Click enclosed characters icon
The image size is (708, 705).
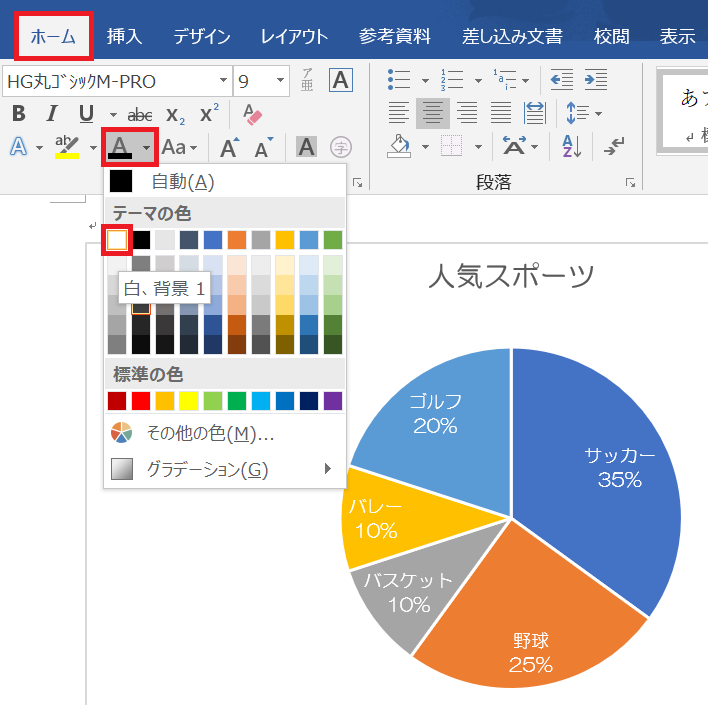[341, 147]
